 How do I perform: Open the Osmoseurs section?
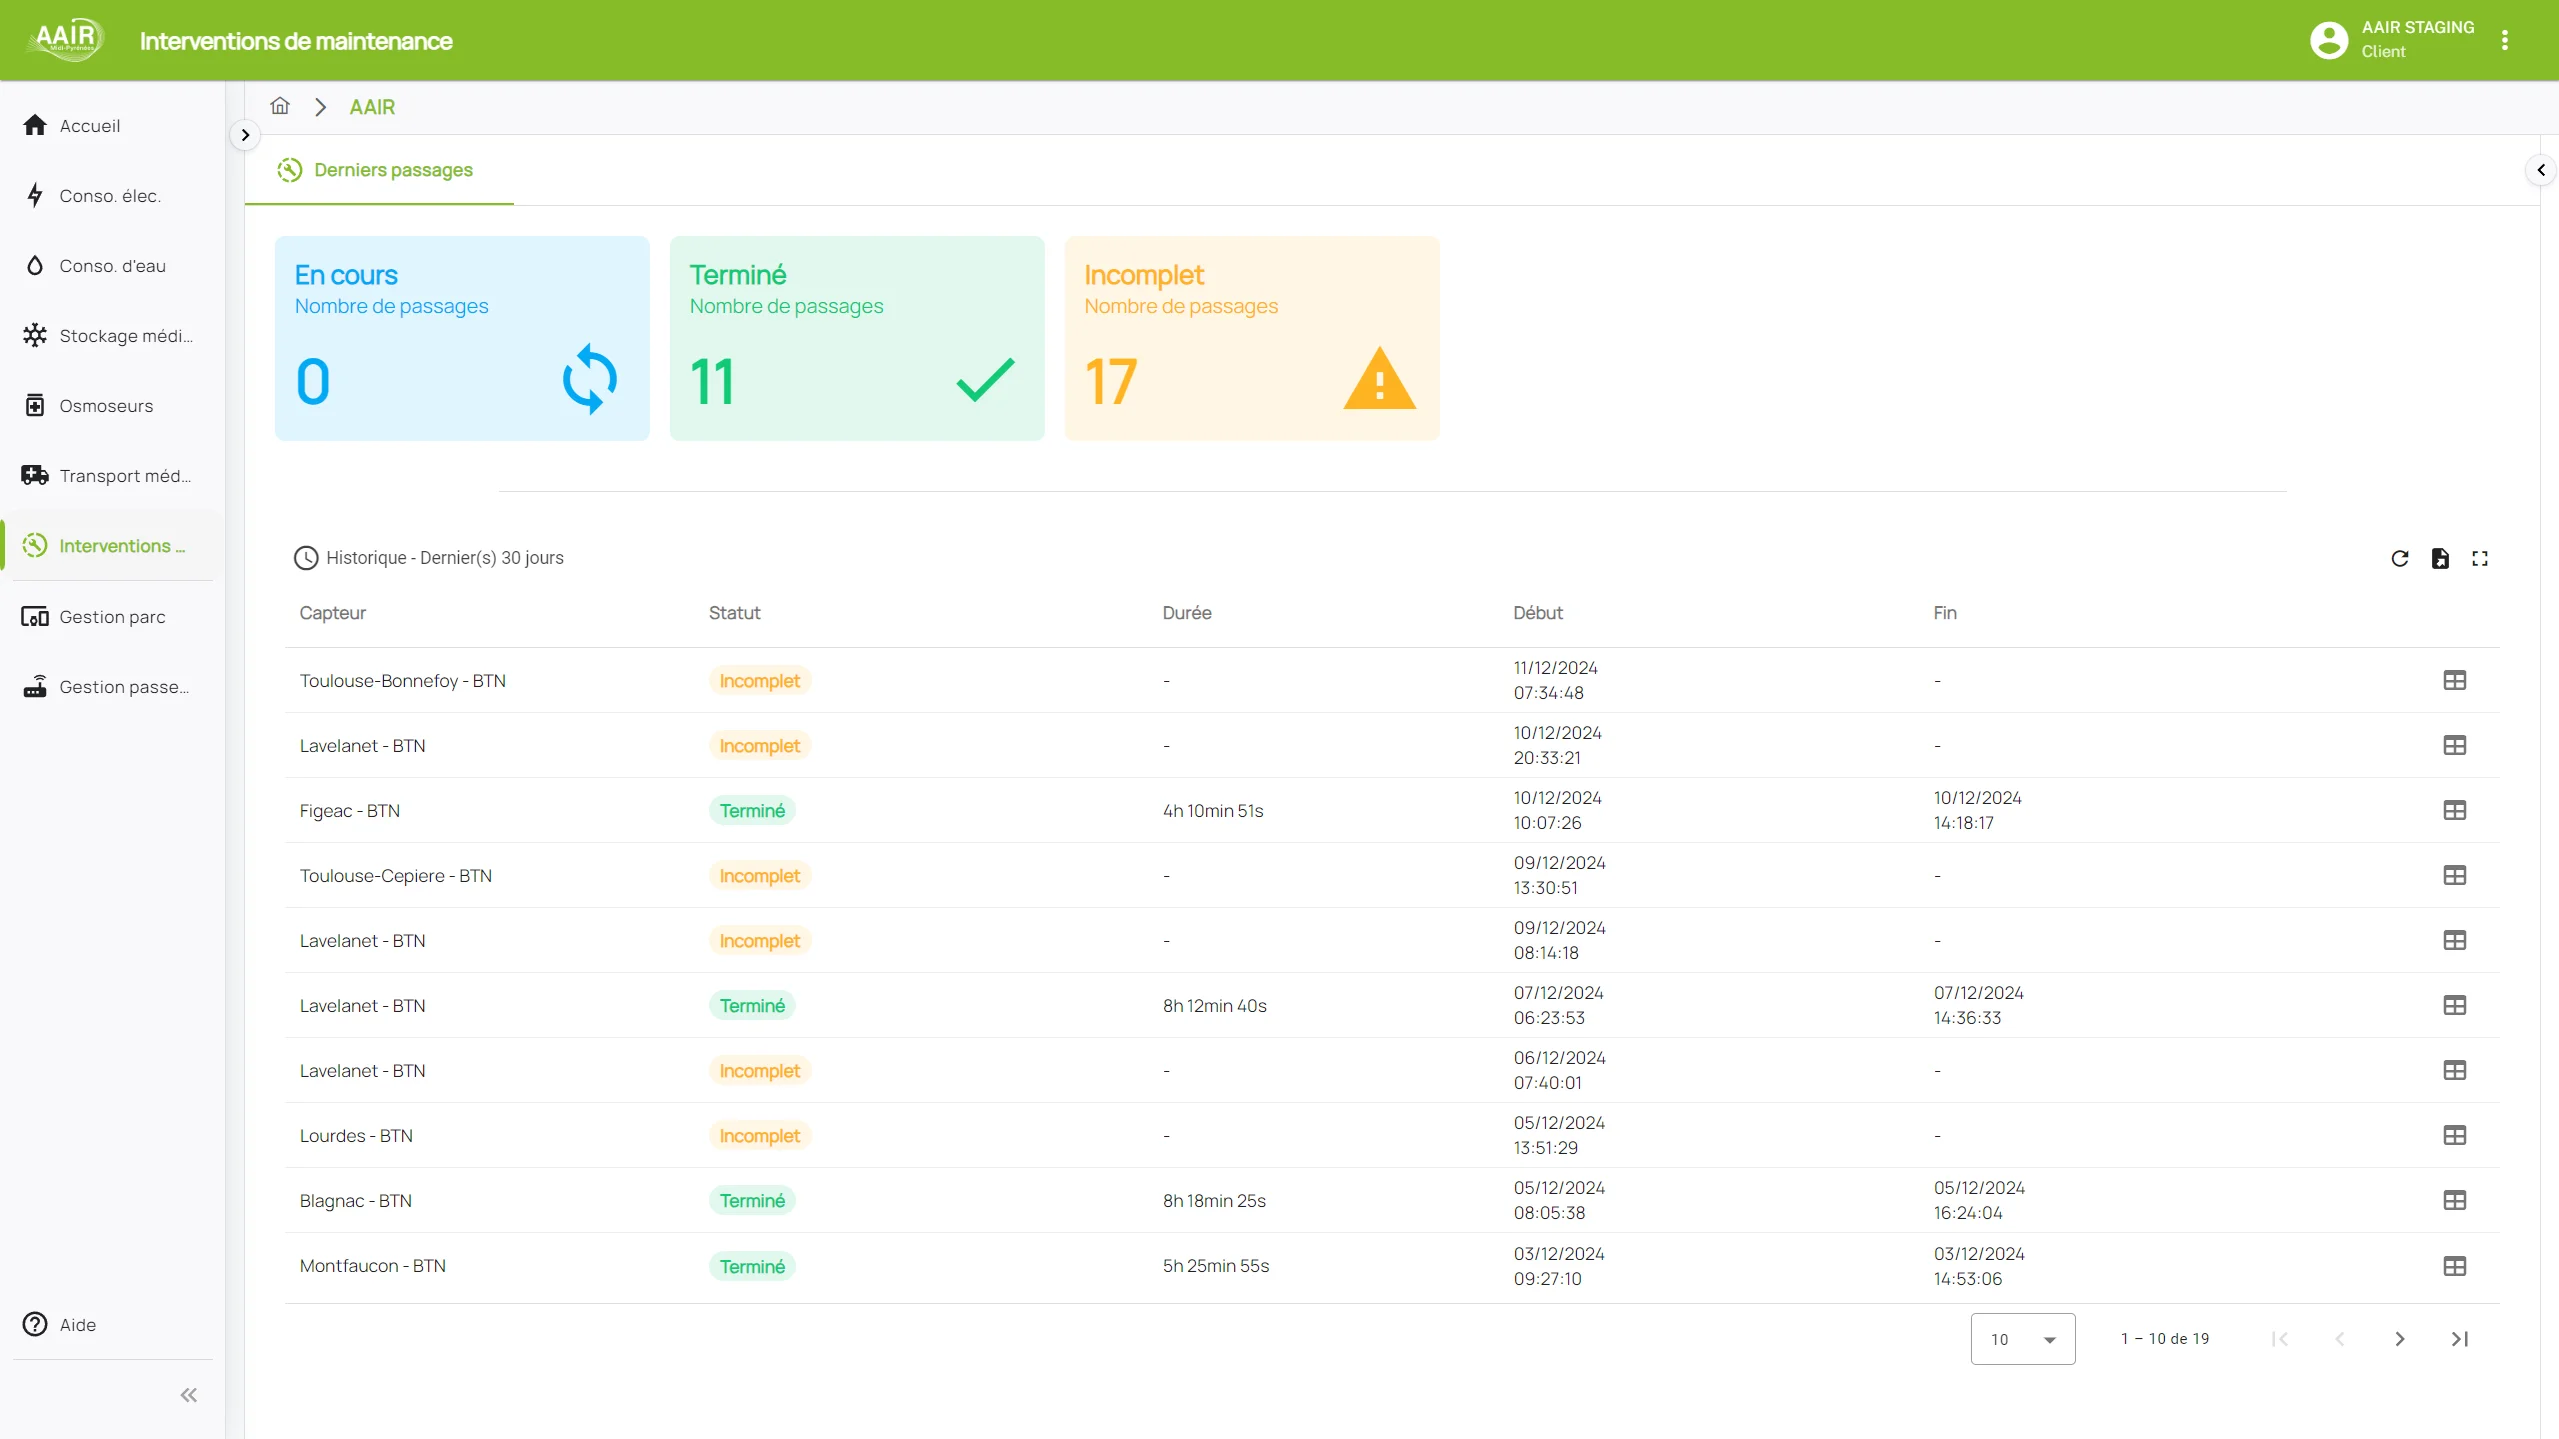[106, 406]
